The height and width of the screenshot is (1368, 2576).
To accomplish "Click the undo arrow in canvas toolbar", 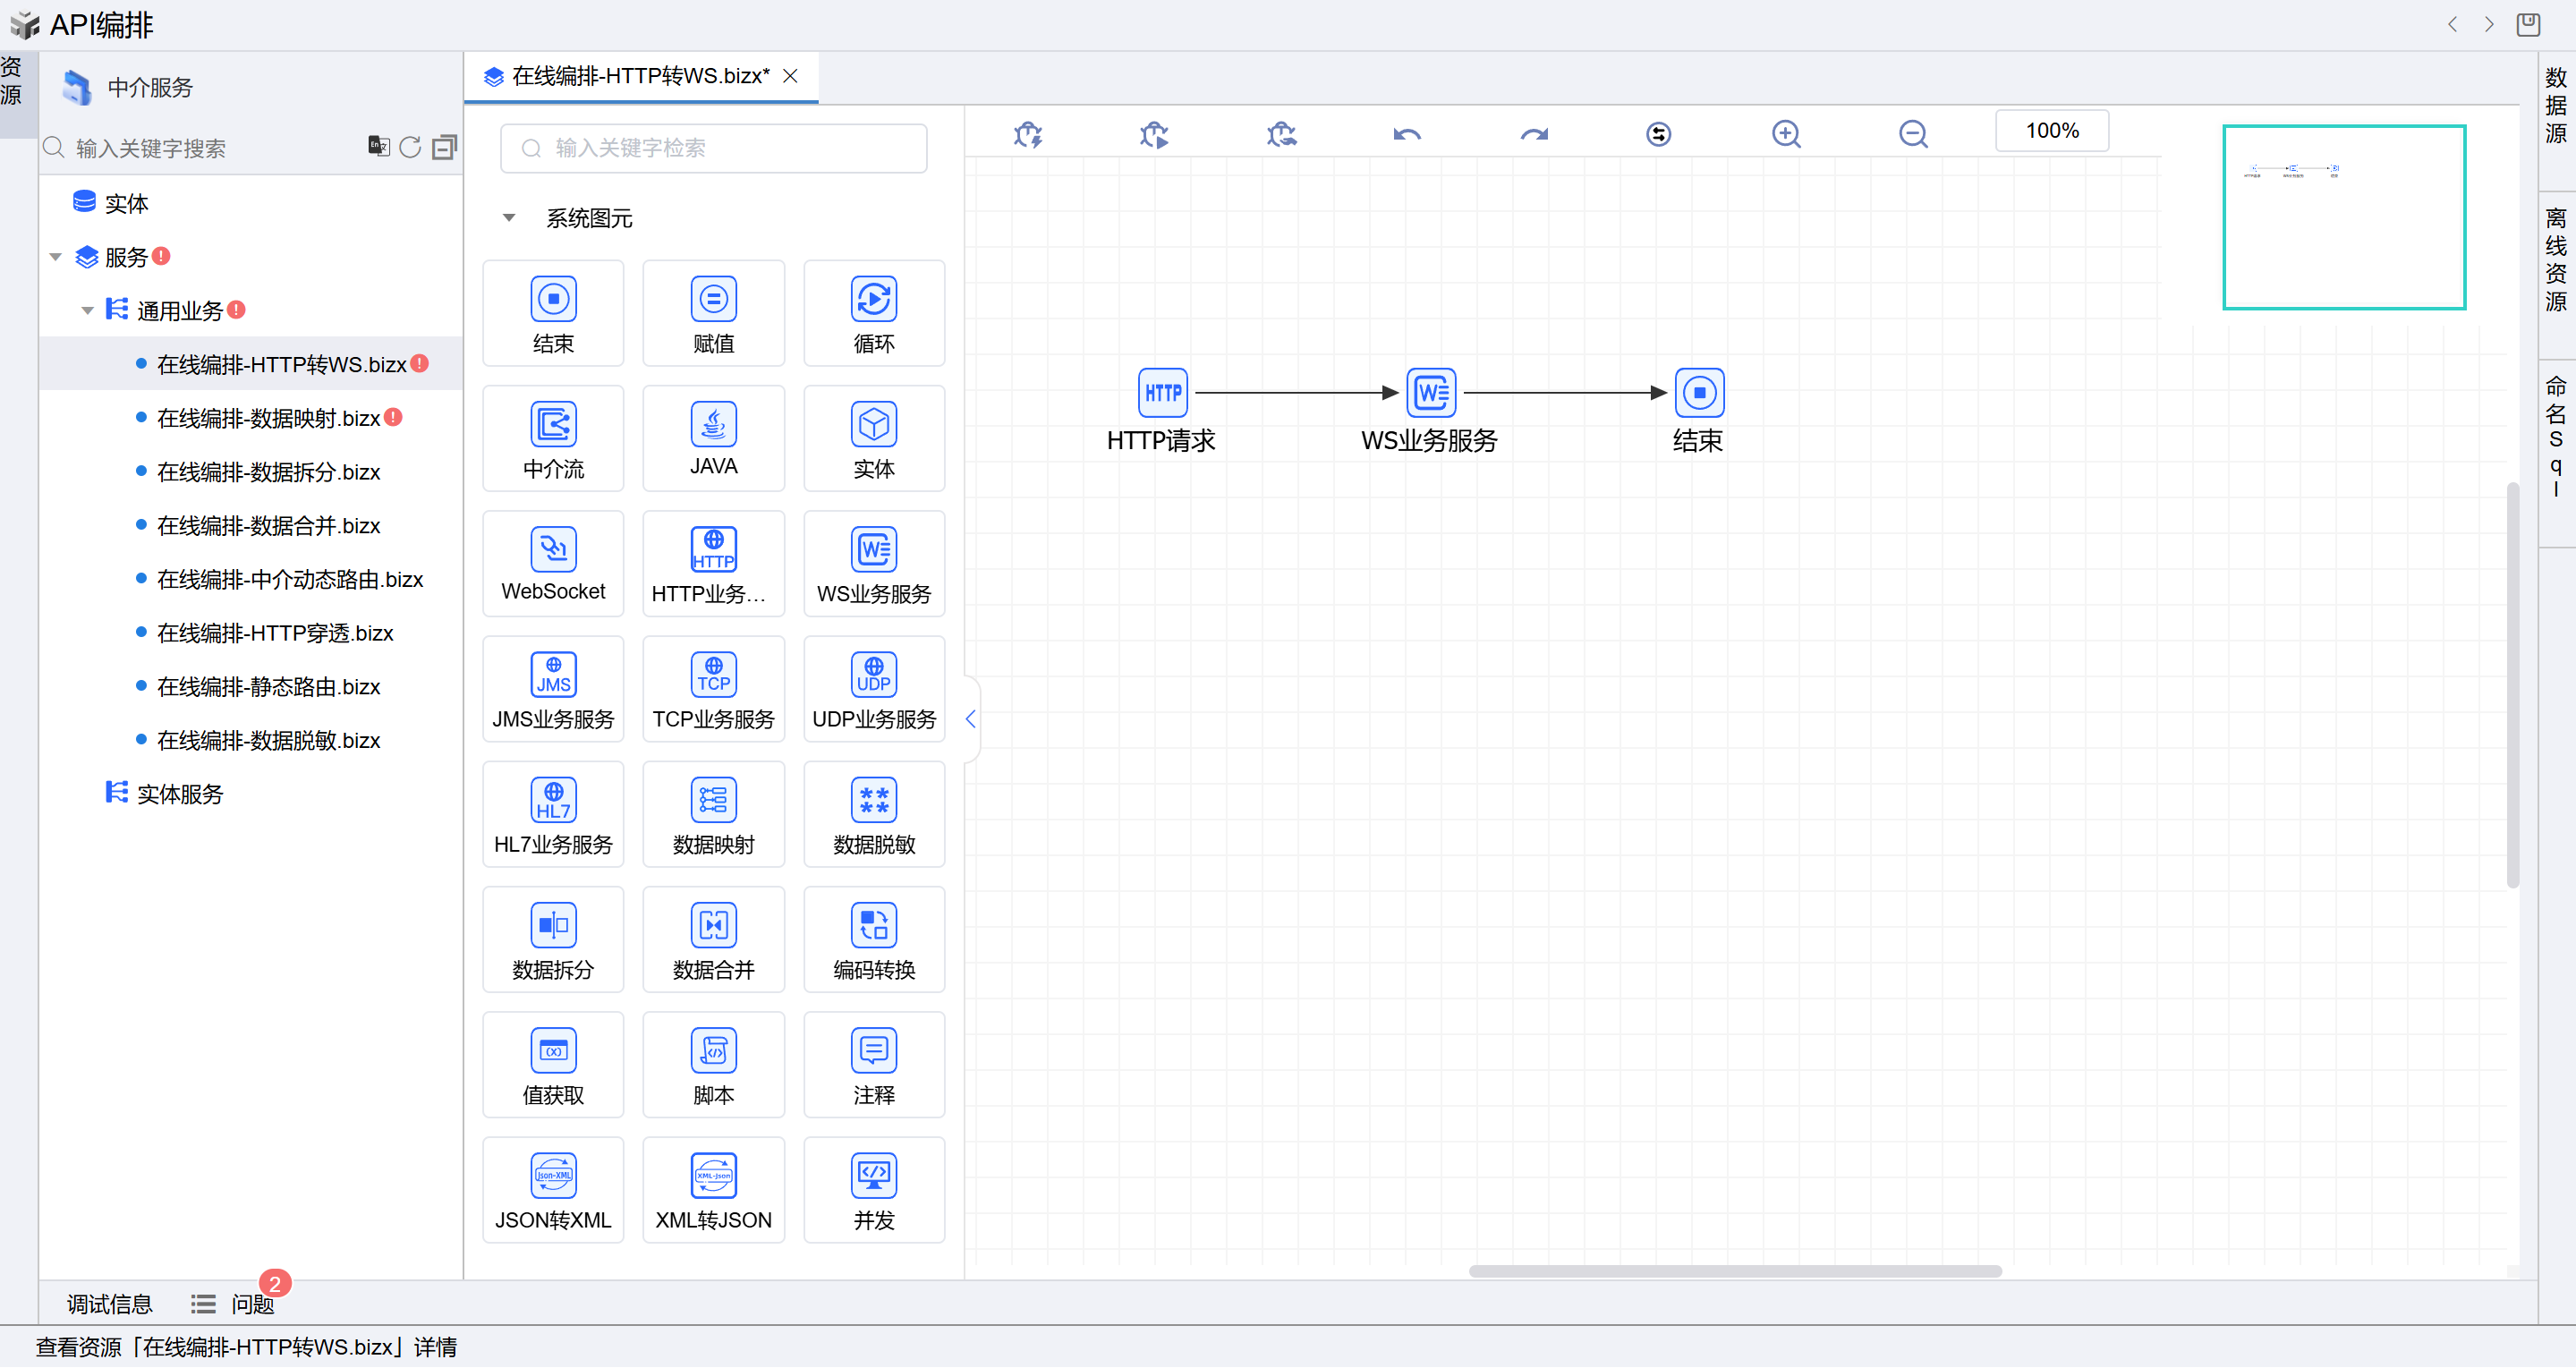I will (x=1406, y=134).
